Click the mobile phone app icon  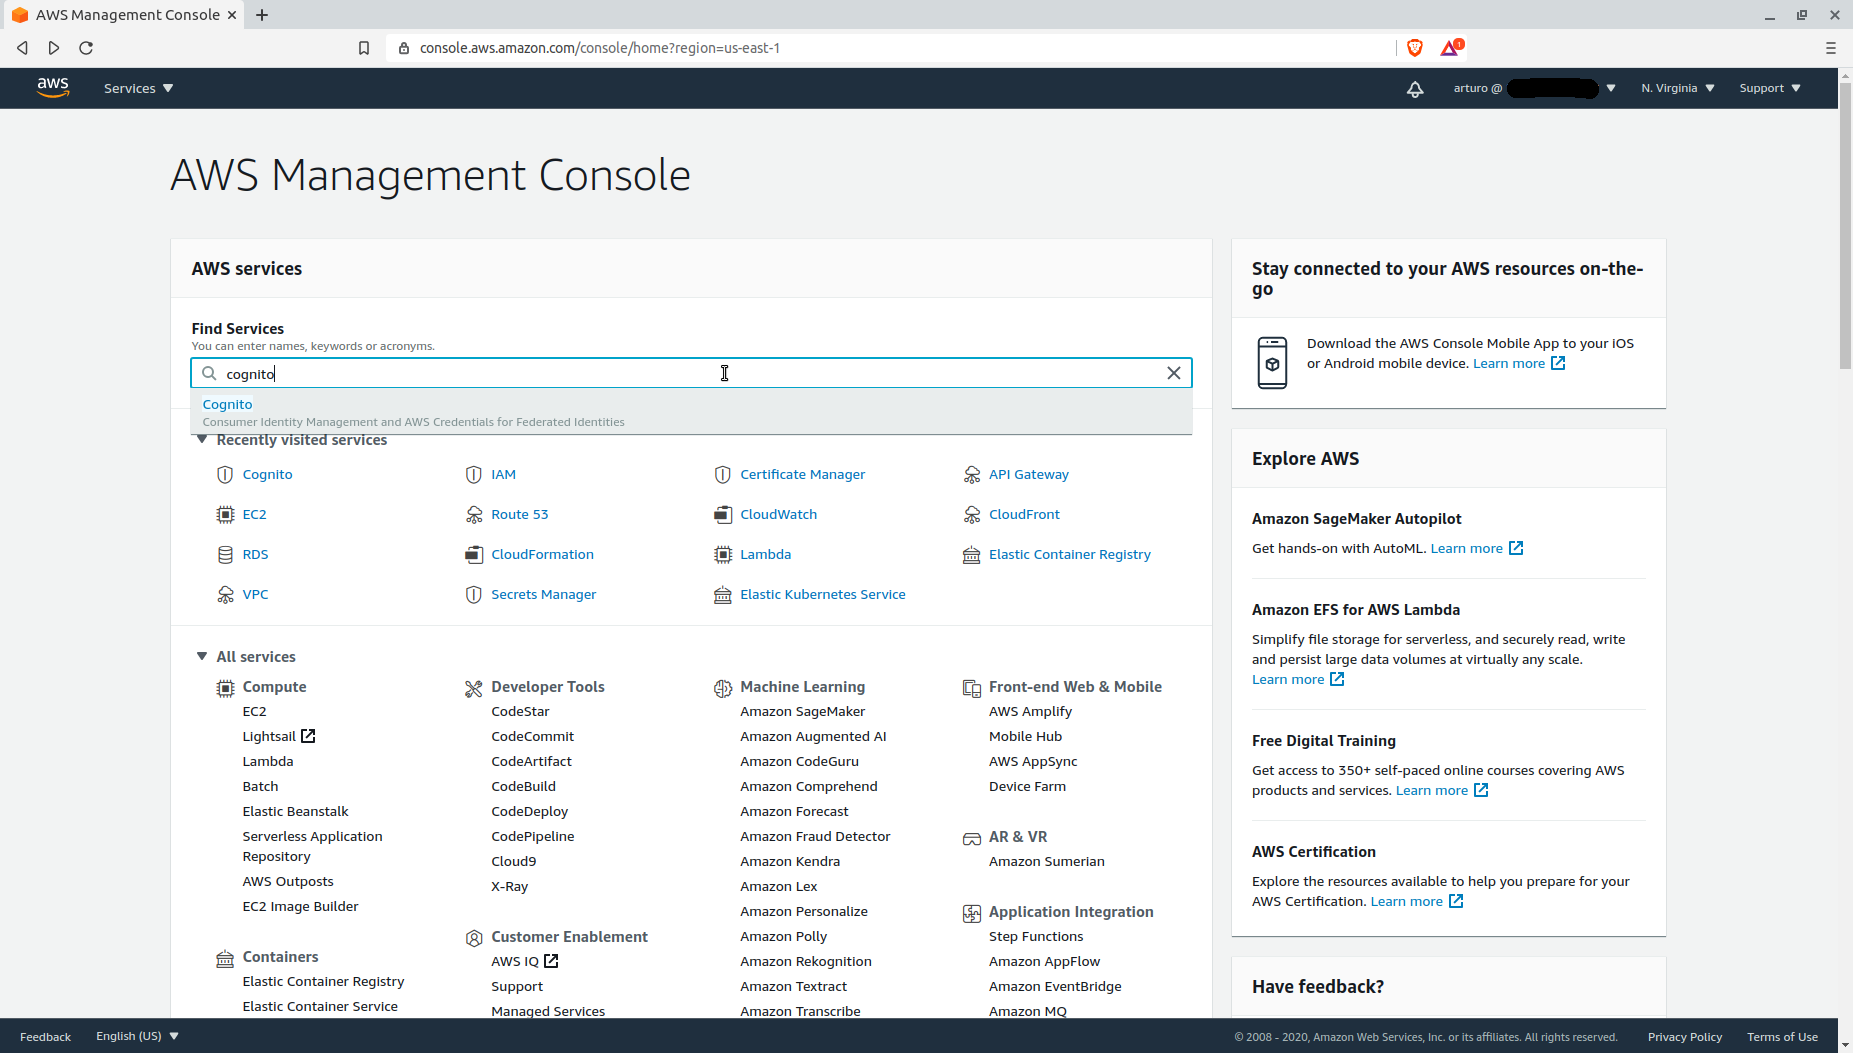[x=1272, y=362]
